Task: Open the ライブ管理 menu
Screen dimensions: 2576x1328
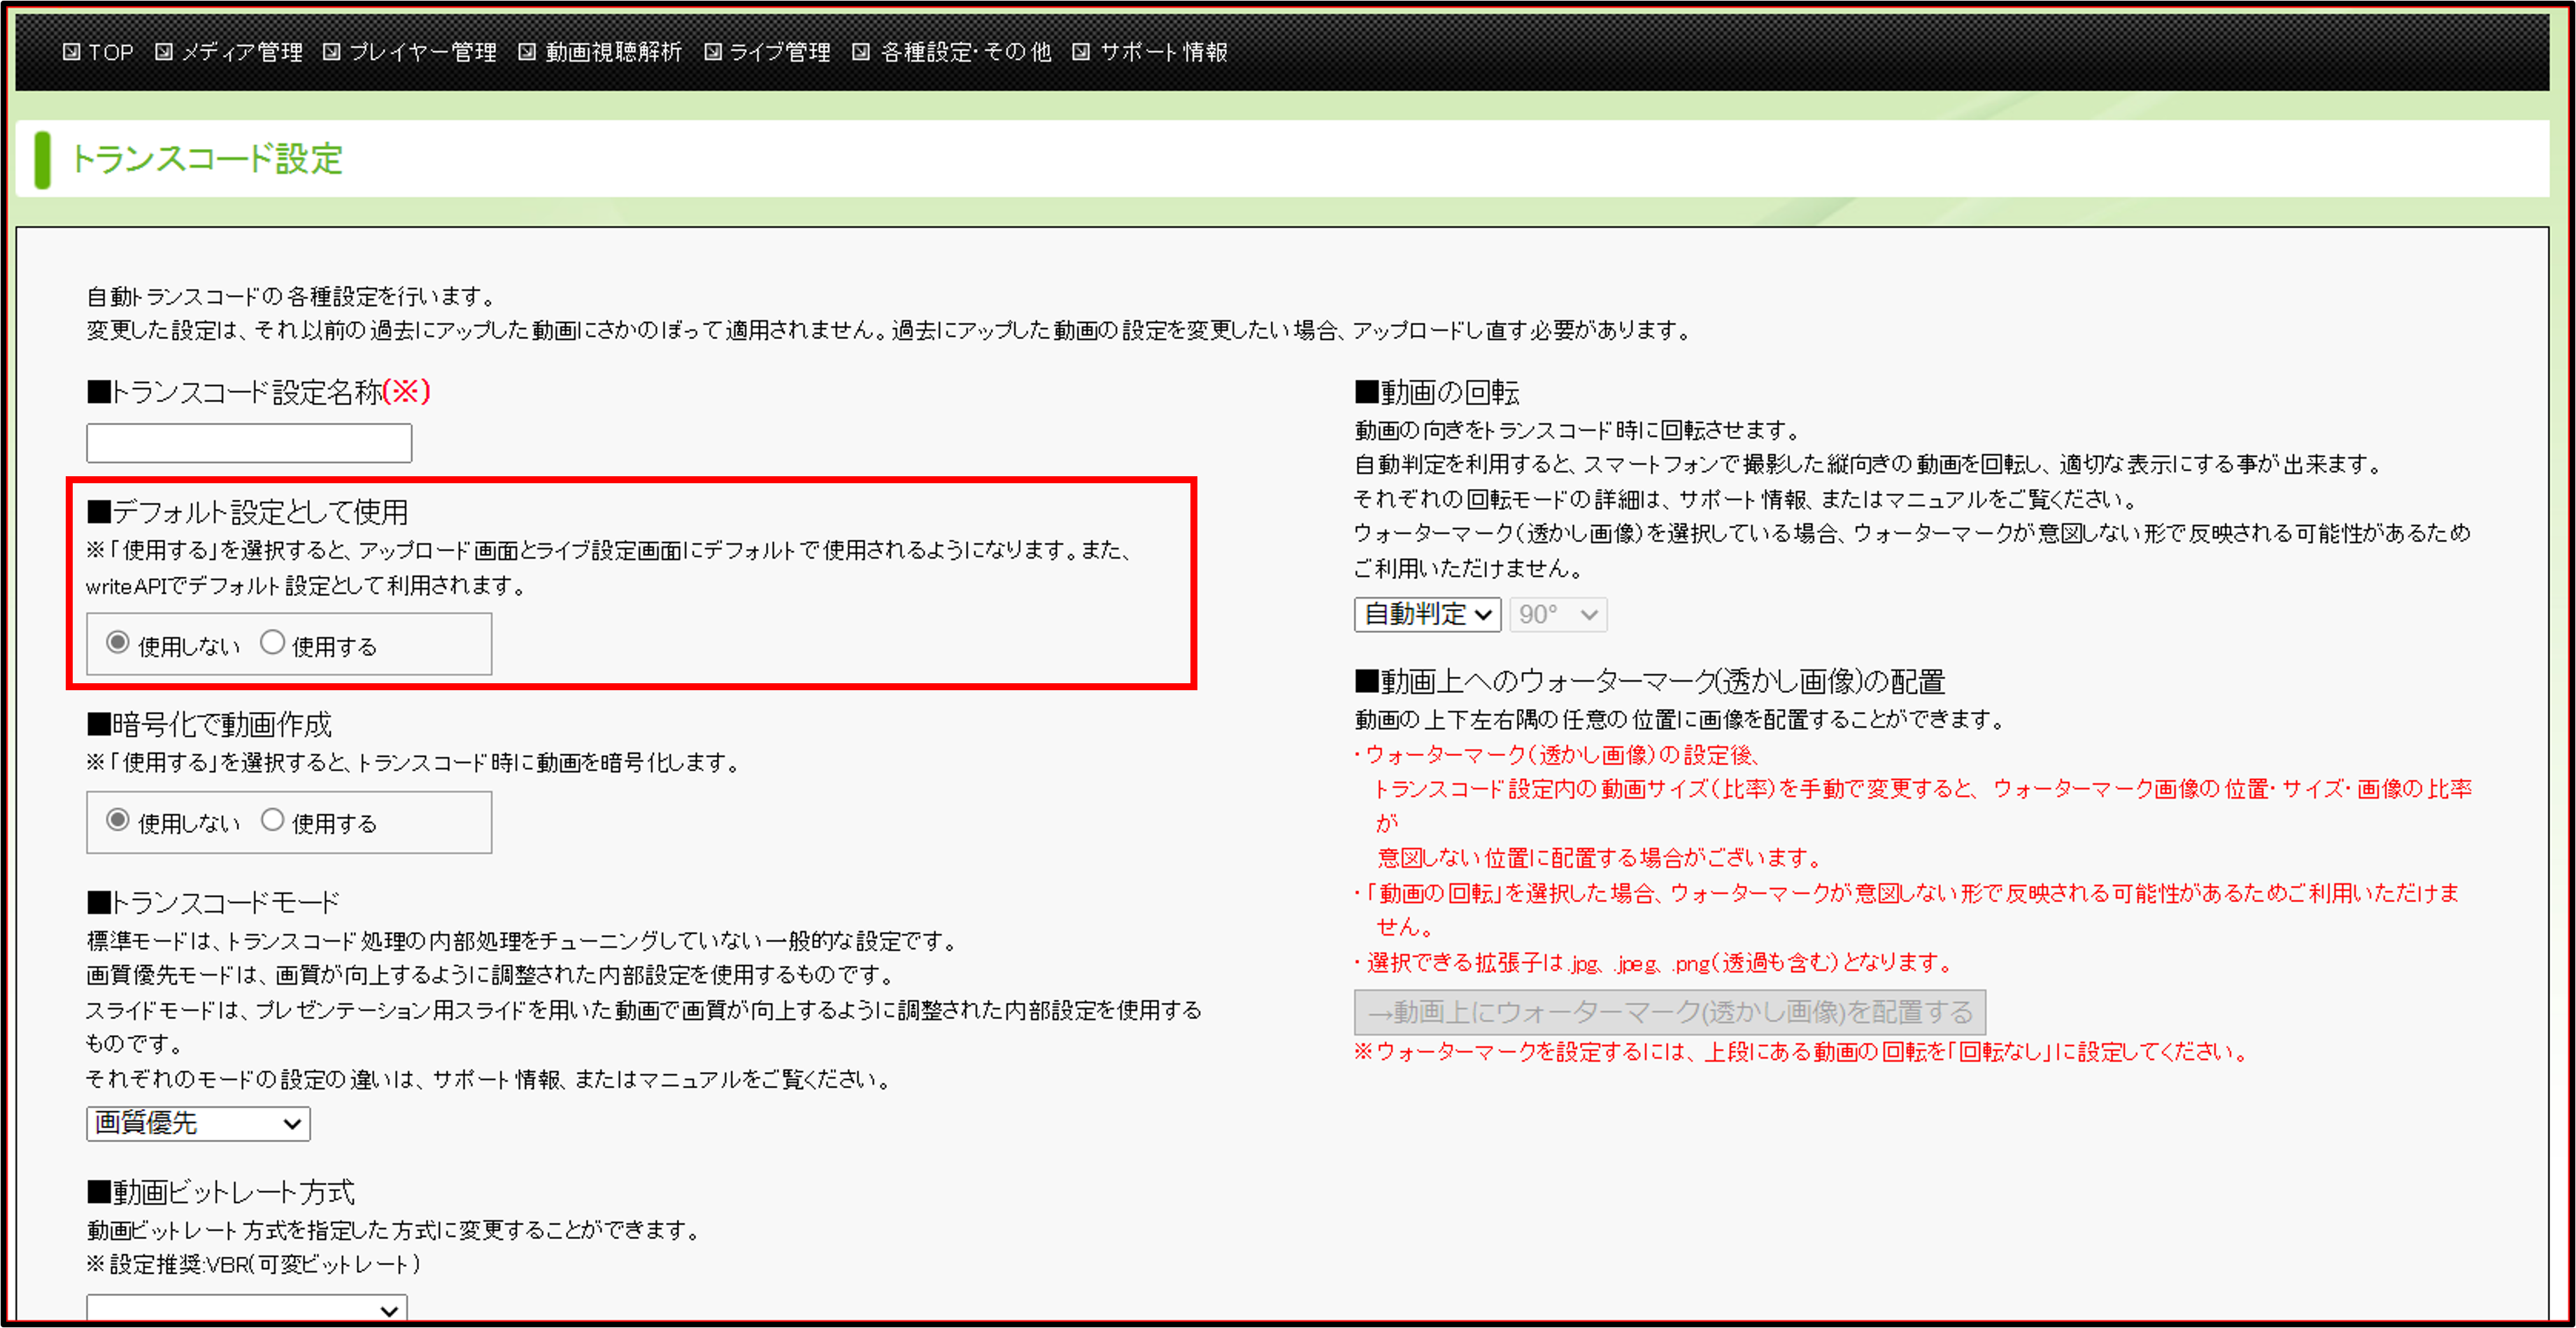Action: pos(779,52)
